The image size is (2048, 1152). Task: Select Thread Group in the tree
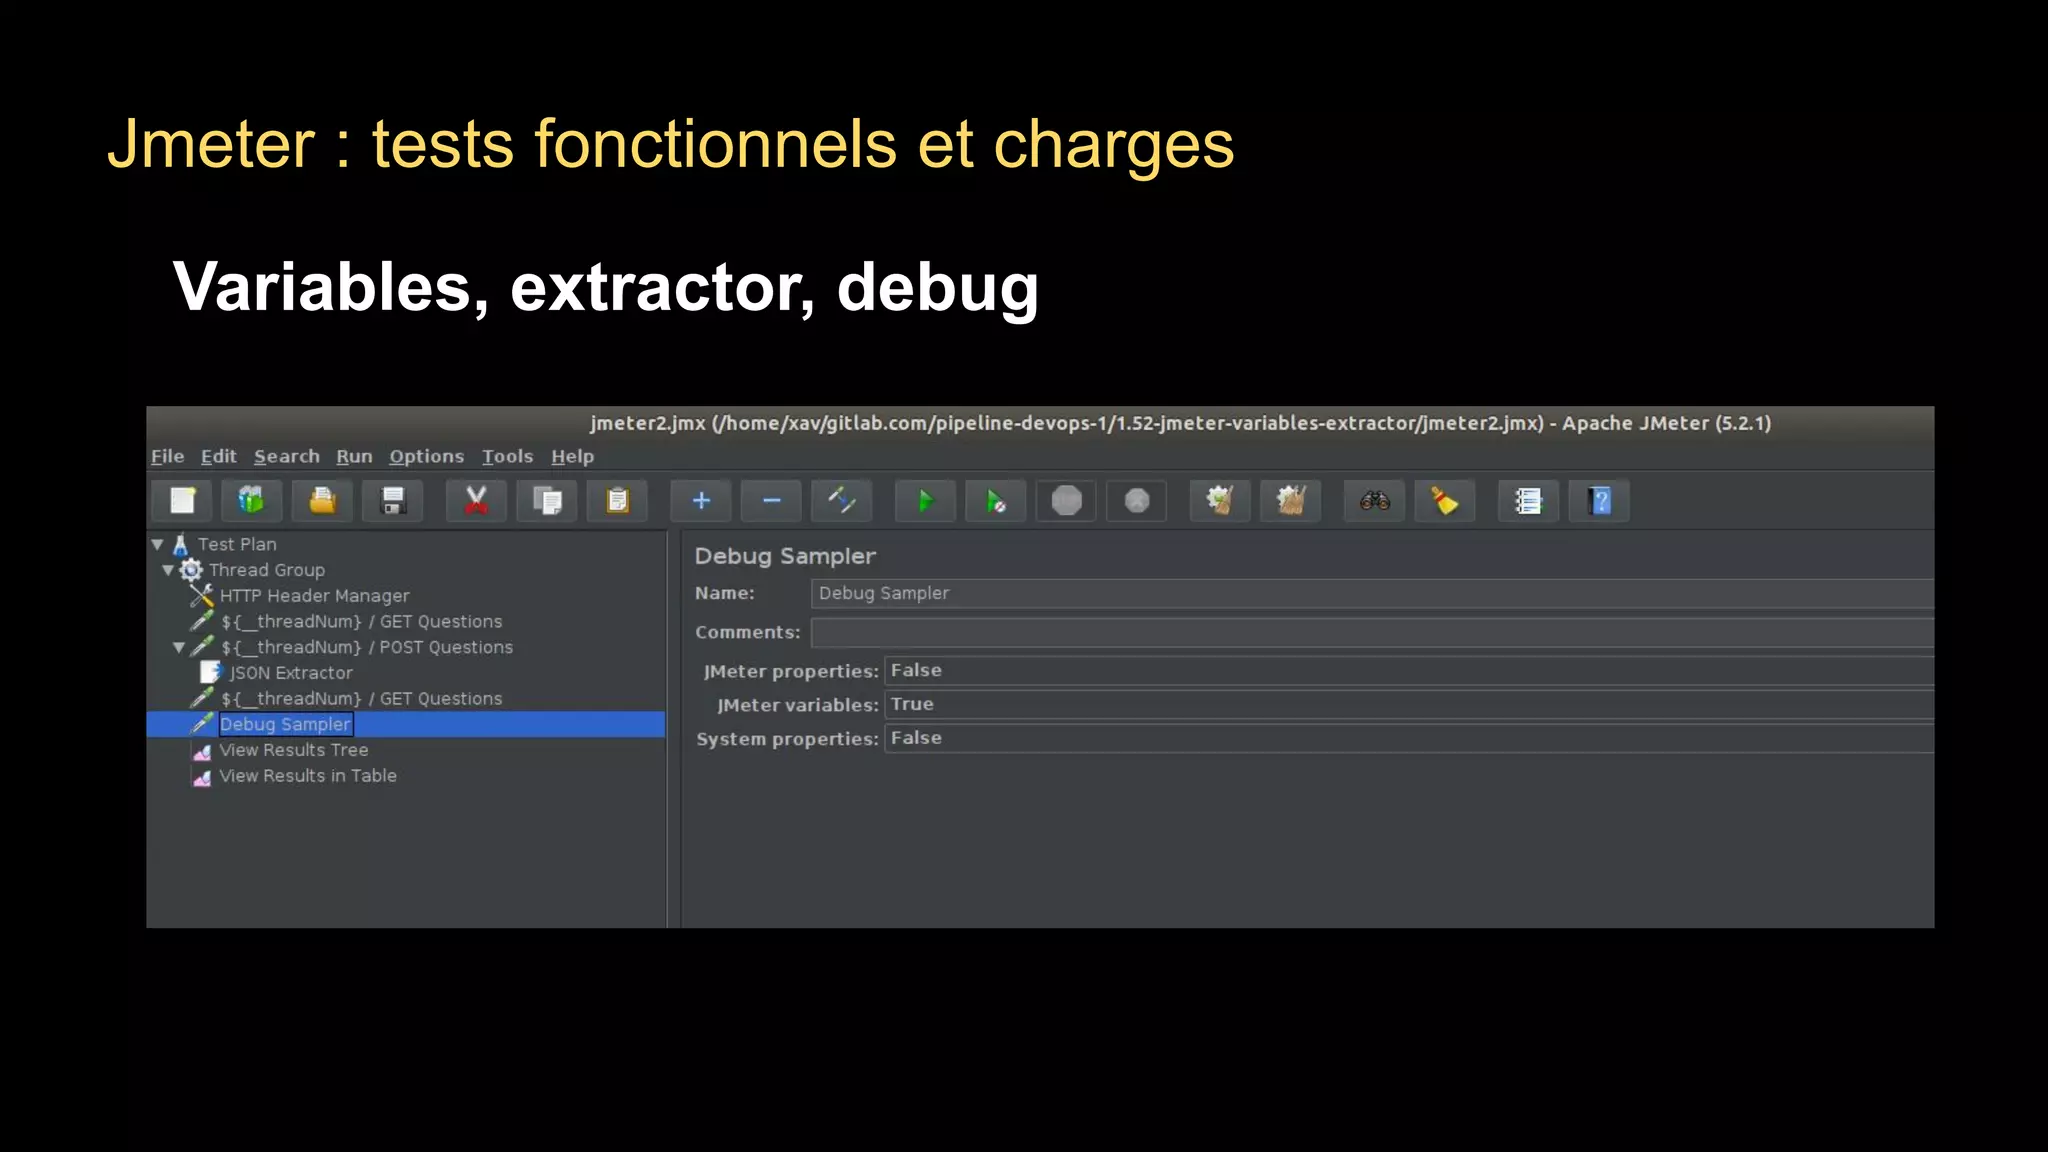point(267,570)
